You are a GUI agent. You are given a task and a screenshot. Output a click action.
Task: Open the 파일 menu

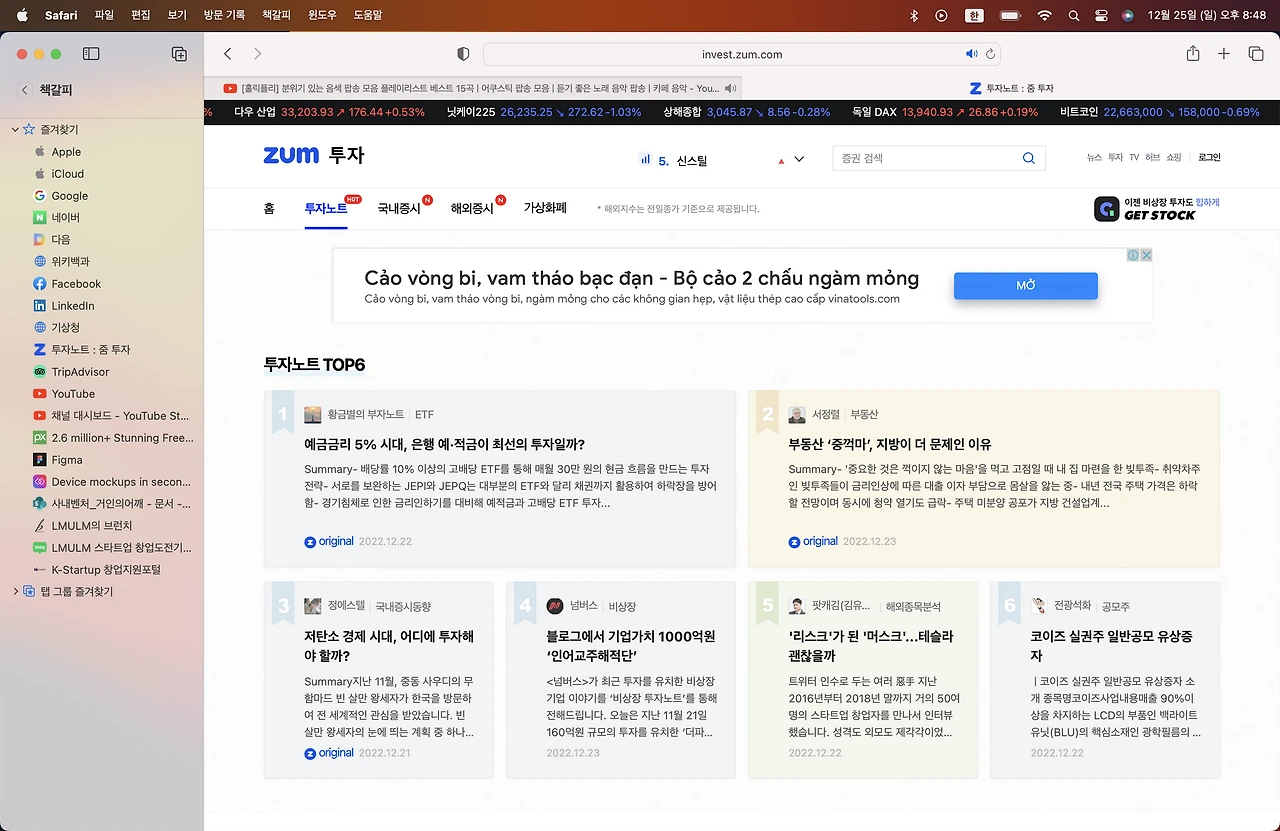tap(104, 15)
